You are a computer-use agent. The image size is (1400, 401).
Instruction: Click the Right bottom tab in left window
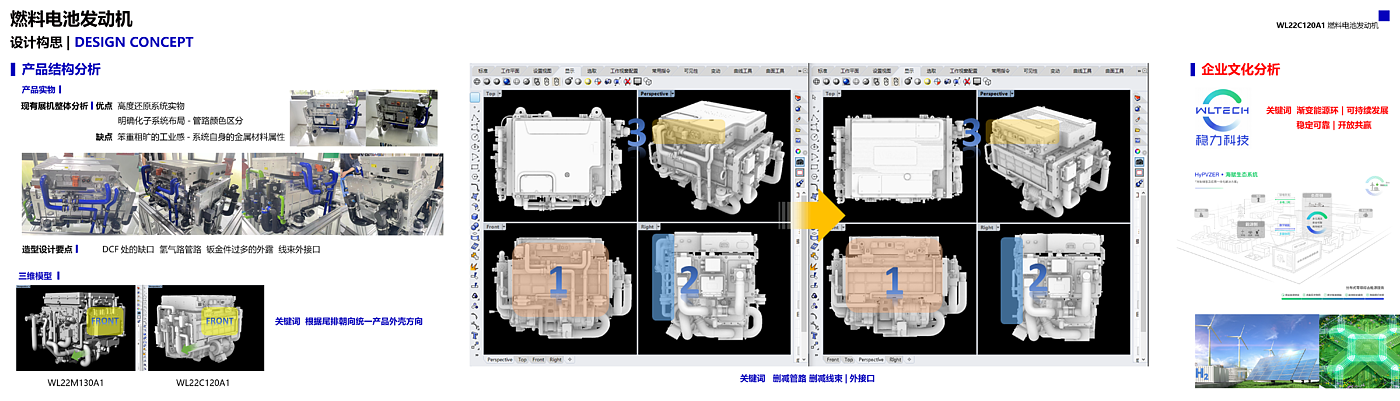[x=556, y=359]
